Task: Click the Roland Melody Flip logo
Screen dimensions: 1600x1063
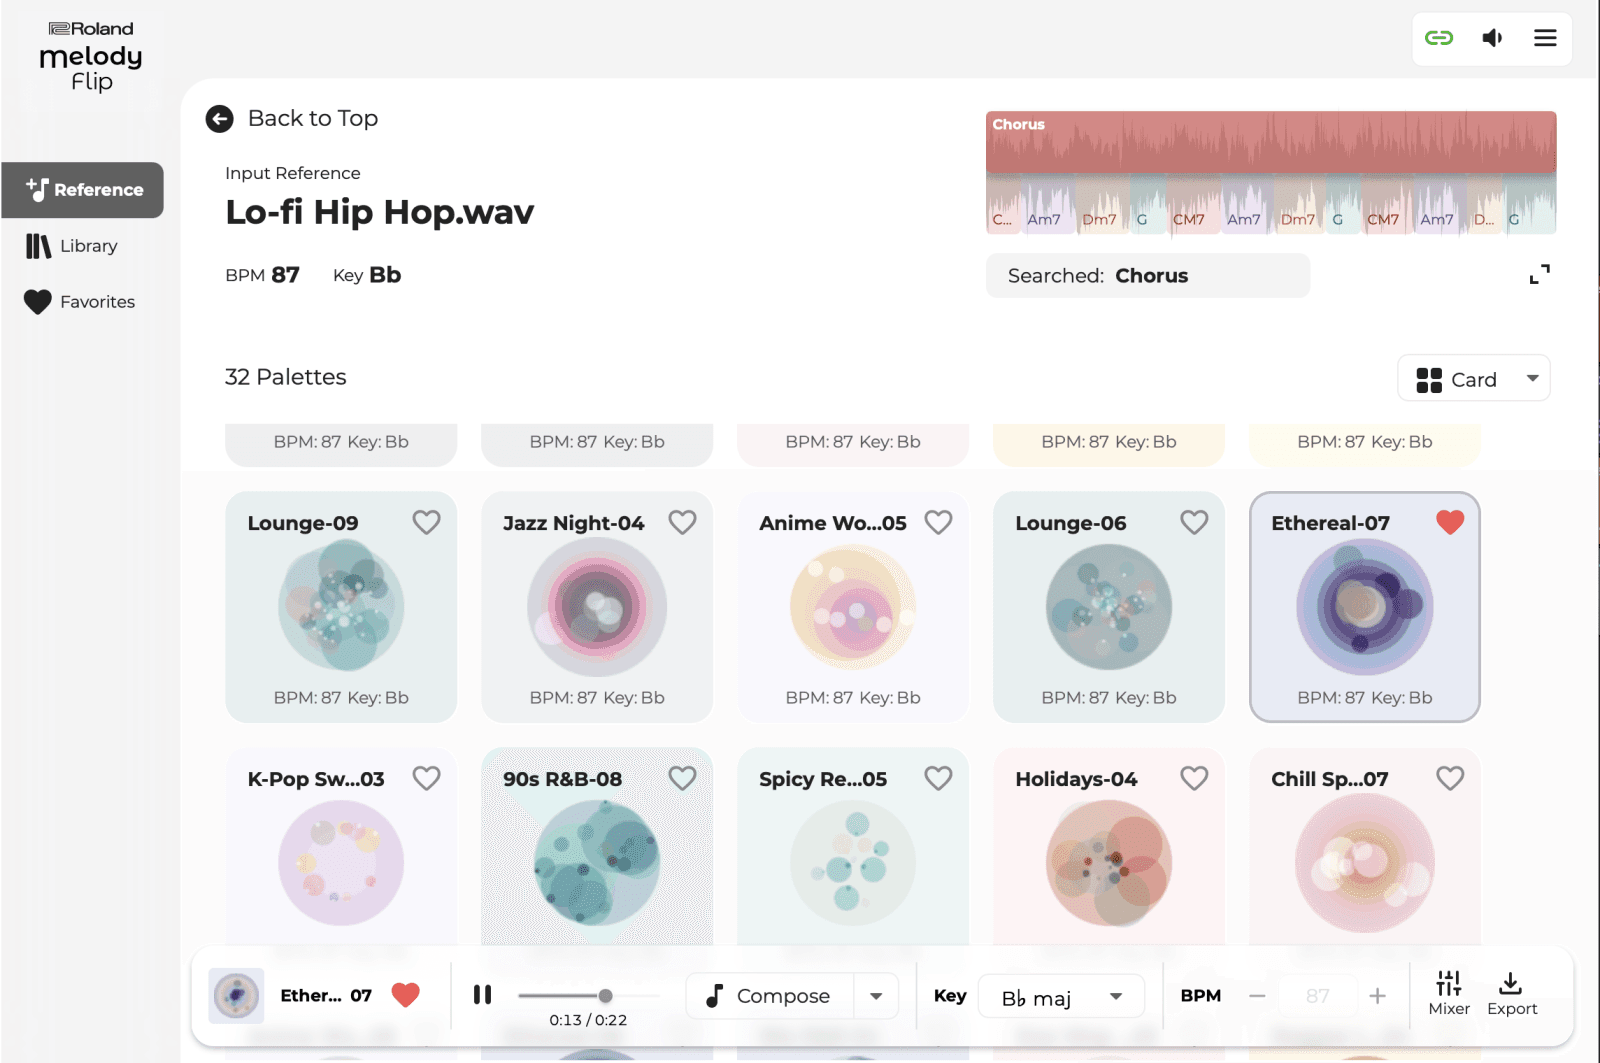Action: pos(91,57)
